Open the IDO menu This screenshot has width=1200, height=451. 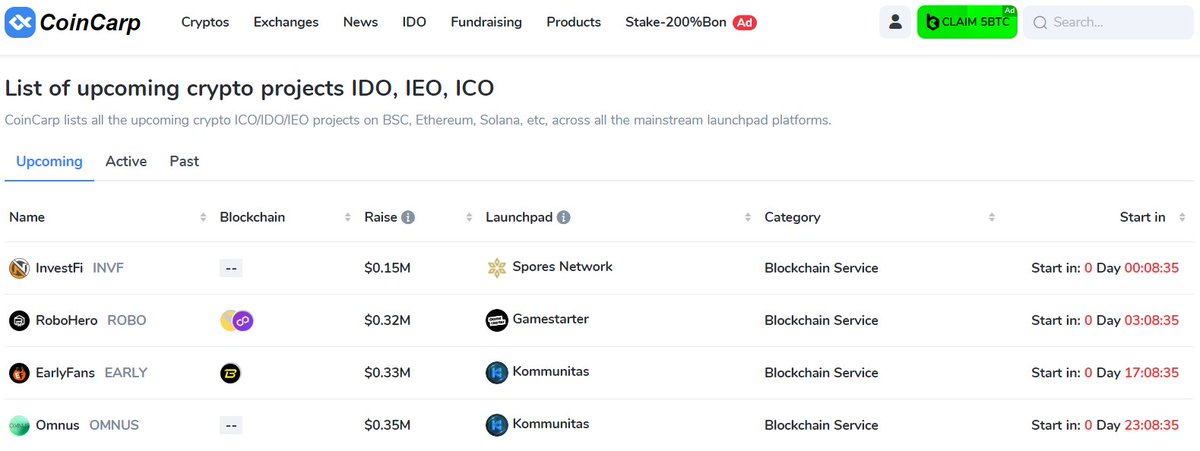pyautogui.click(x=414, y=22)
